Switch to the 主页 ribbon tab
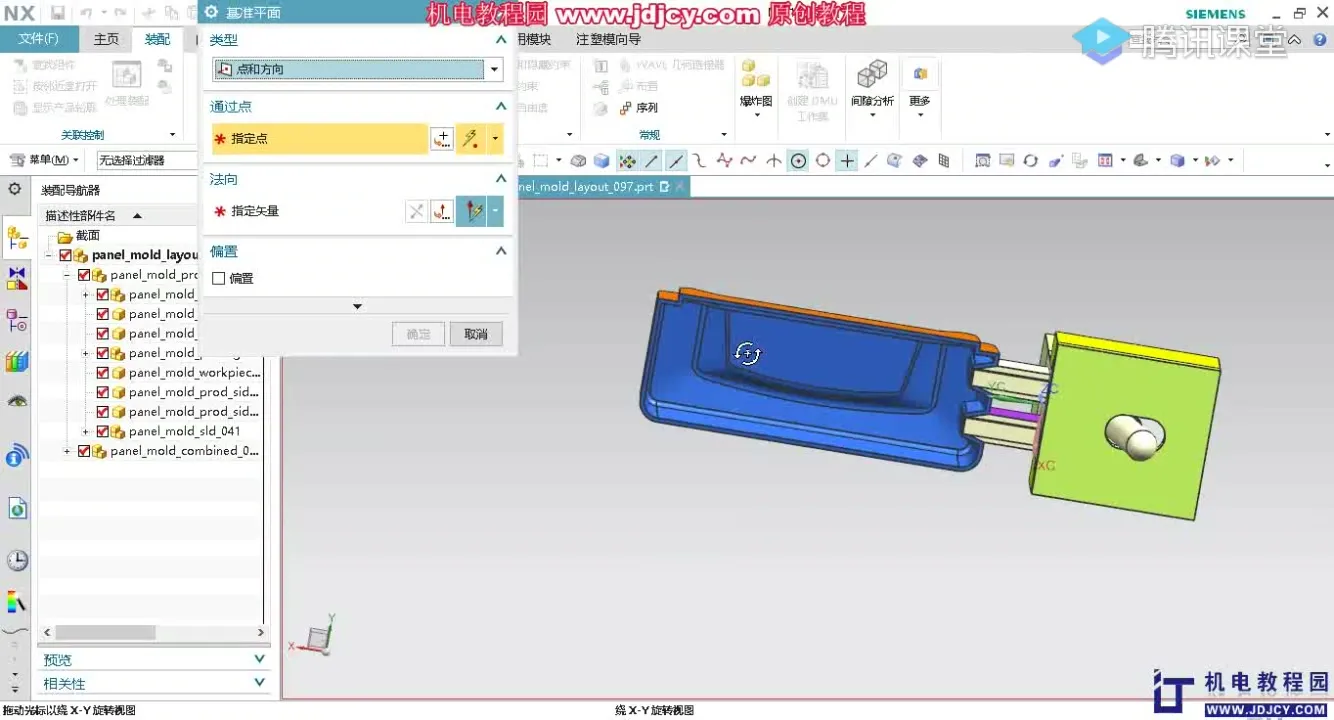Screen dimensions: 1334x720 click(106, 39)
